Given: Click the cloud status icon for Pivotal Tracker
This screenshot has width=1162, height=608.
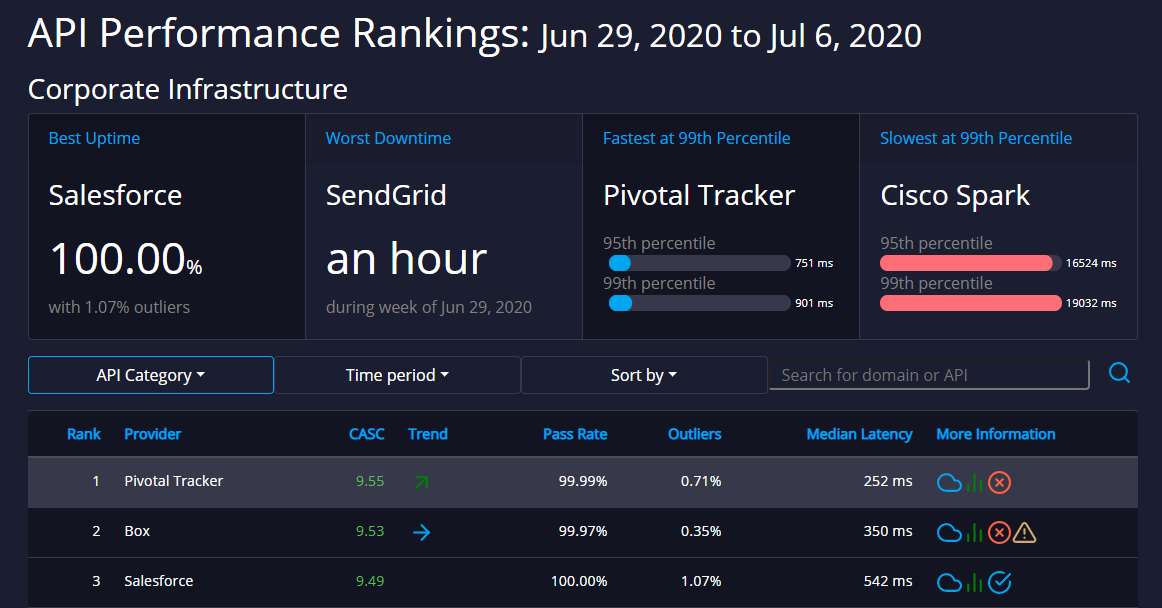Looking at the screenshot, I should [x=948, y=482].
